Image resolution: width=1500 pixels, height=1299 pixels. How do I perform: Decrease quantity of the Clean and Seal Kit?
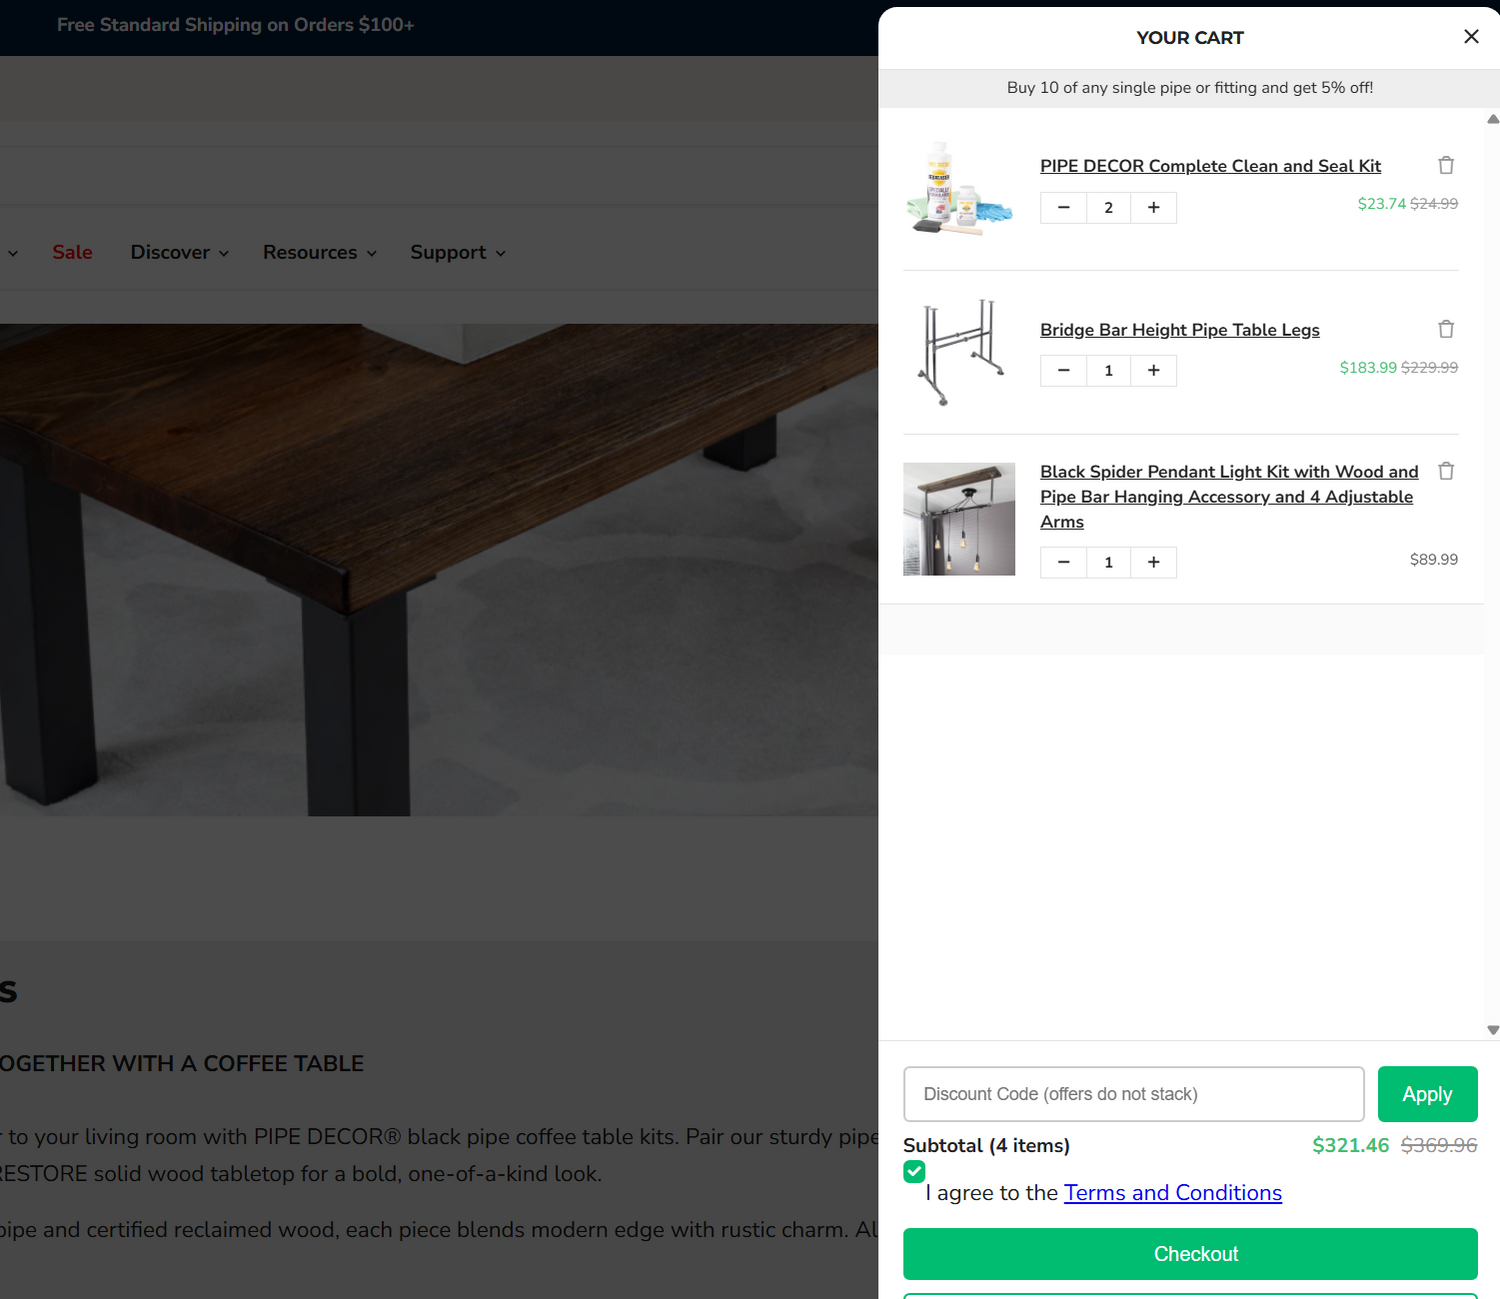[x=1063, y=207]
